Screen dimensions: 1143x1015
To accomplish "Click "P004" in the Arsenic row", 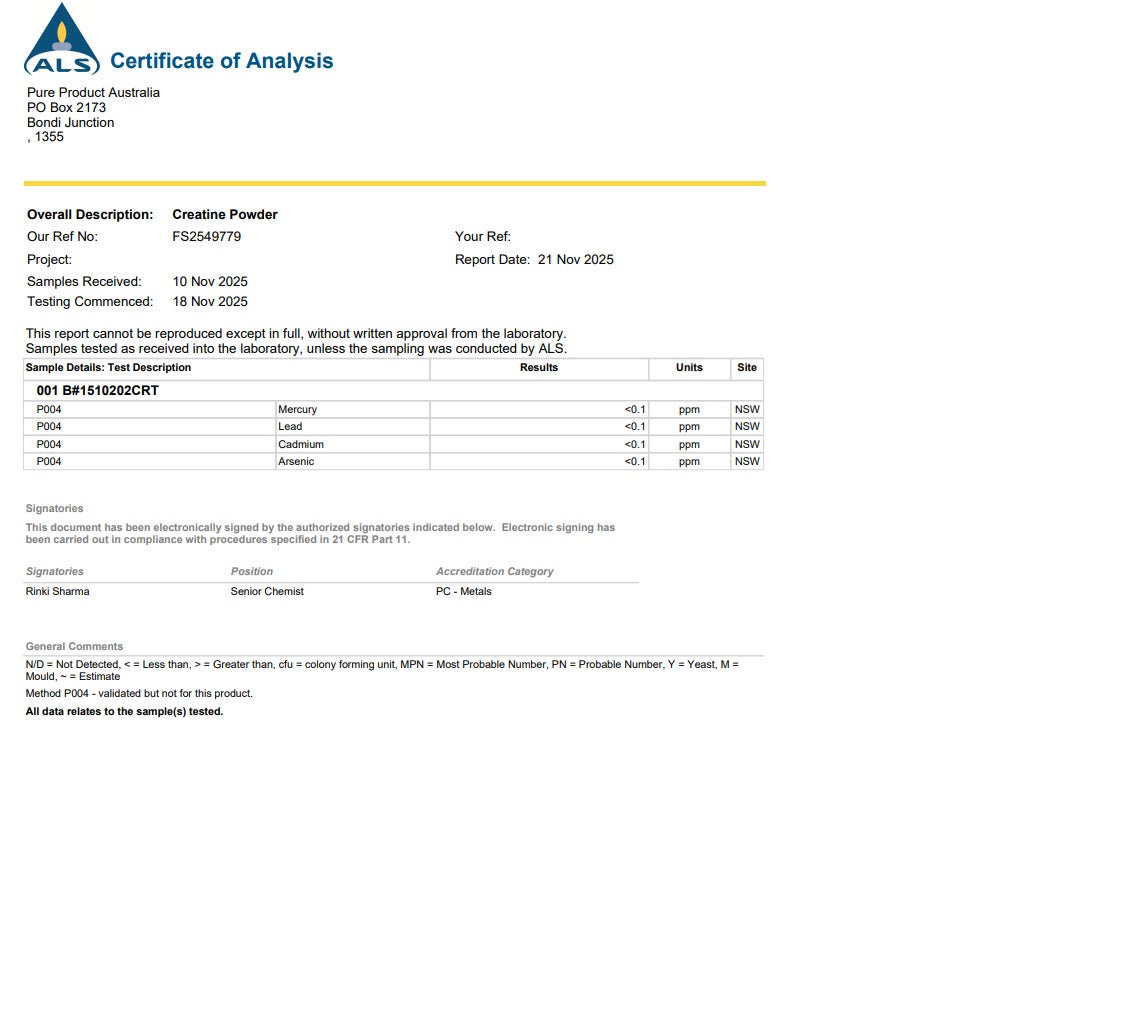I will pyautogui.click(x=49, y=462).
